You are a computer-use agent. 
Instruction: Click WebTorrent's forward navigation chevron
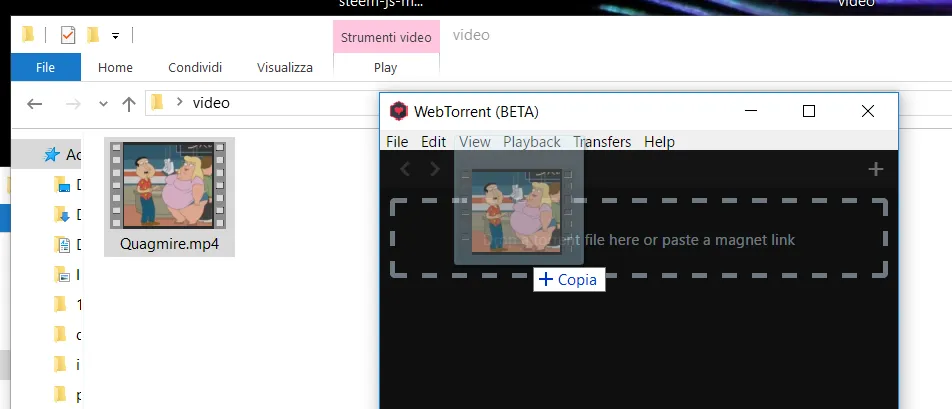pos(435,169)
